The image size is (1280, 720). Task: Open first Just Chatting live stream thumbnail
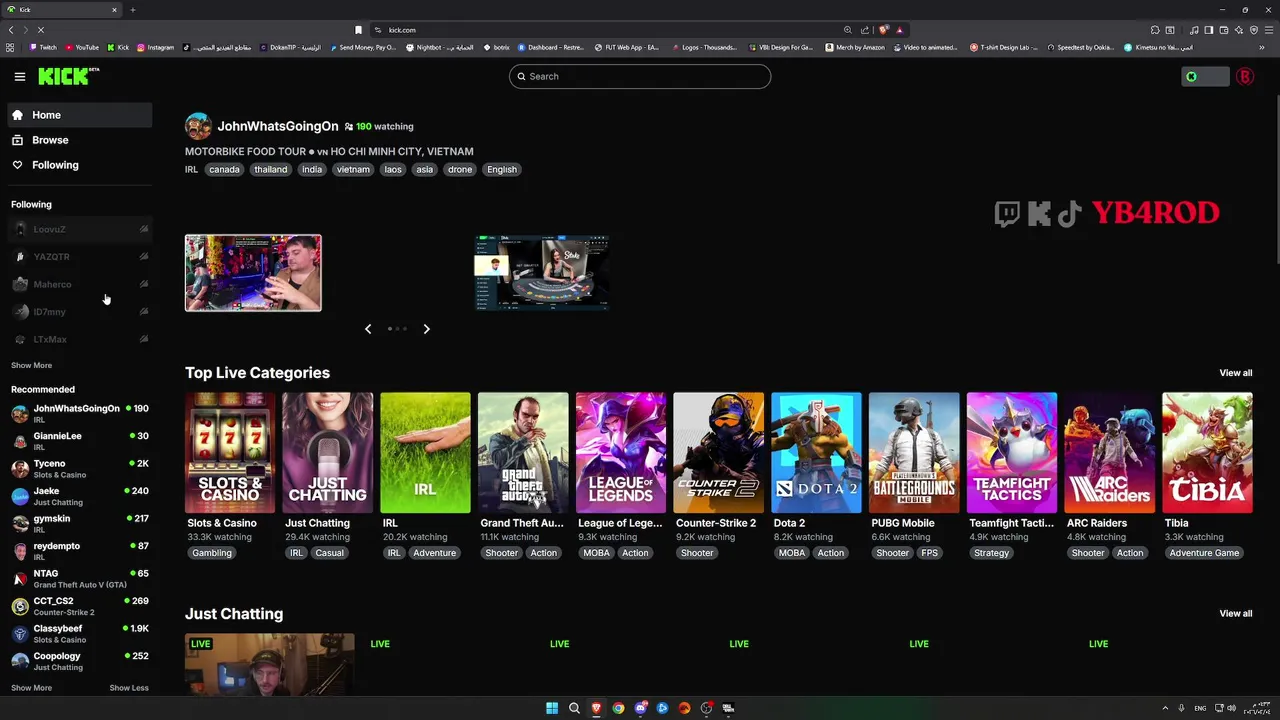tap(270, 664)
